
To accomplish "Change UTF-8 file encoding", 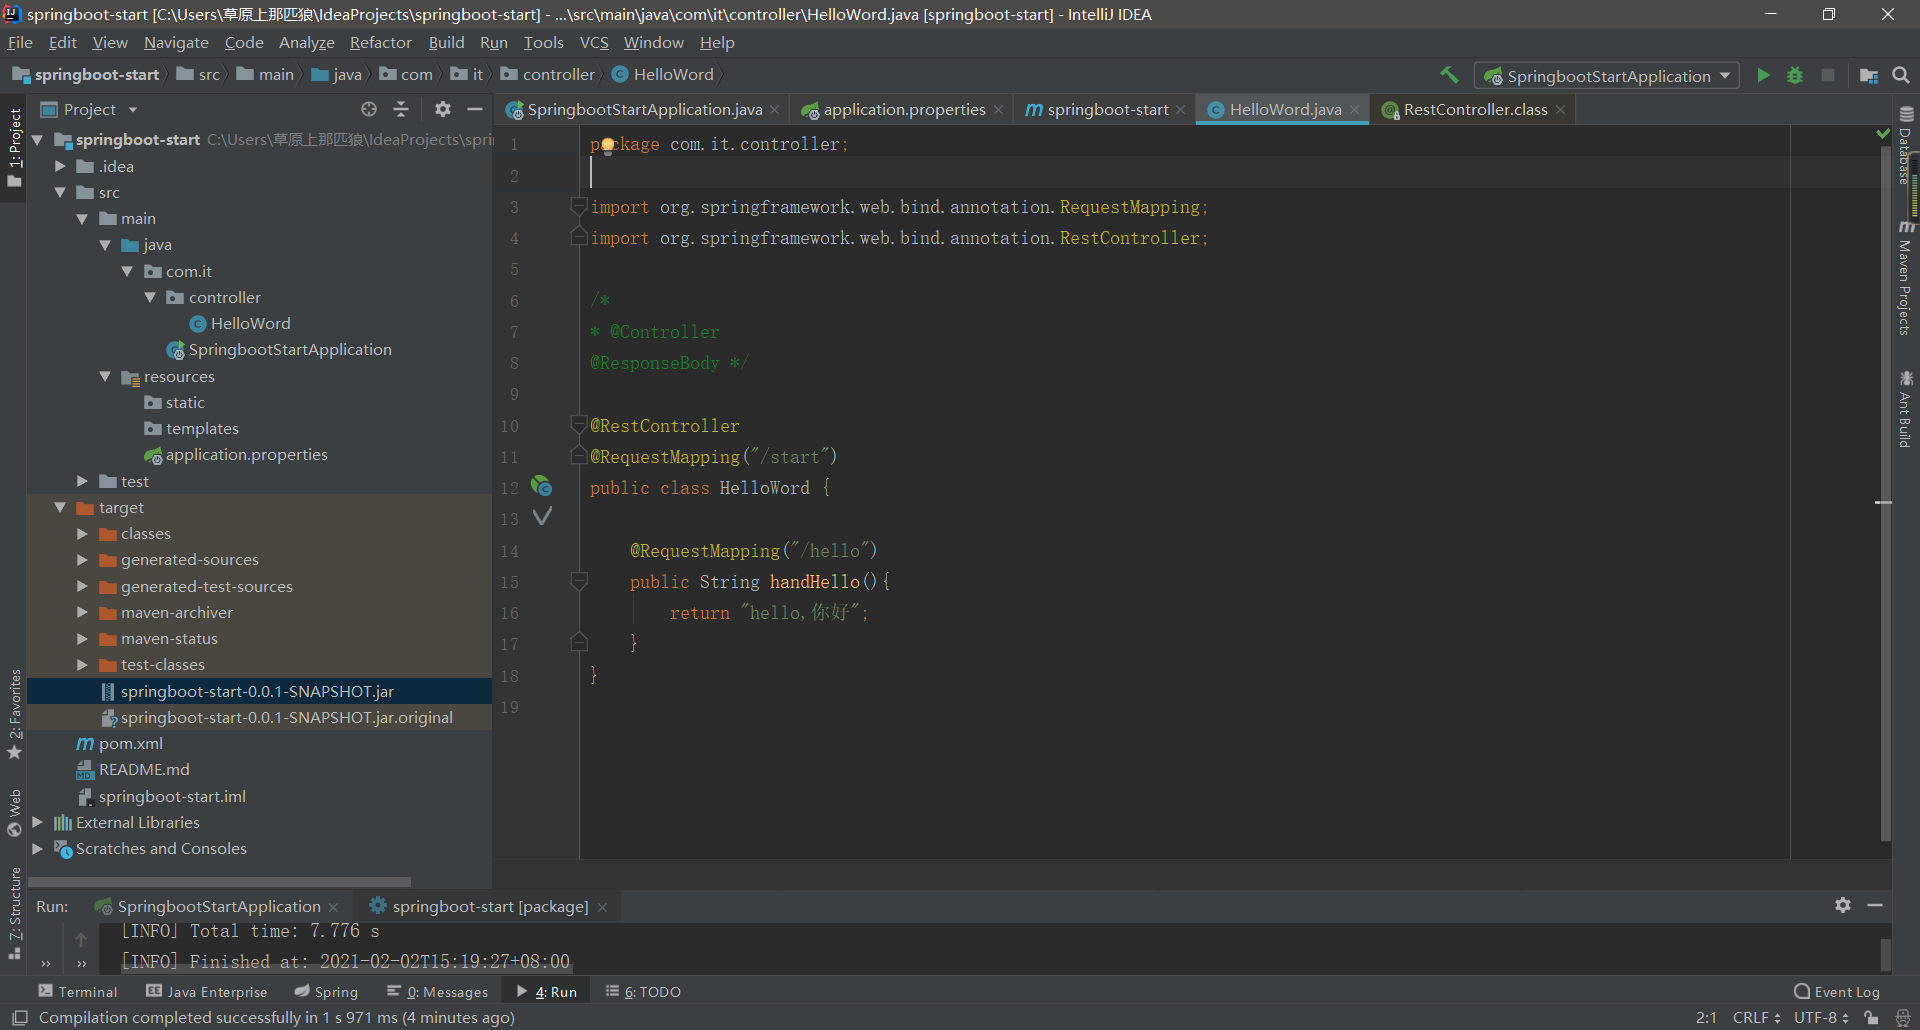I will 1821,1018.
